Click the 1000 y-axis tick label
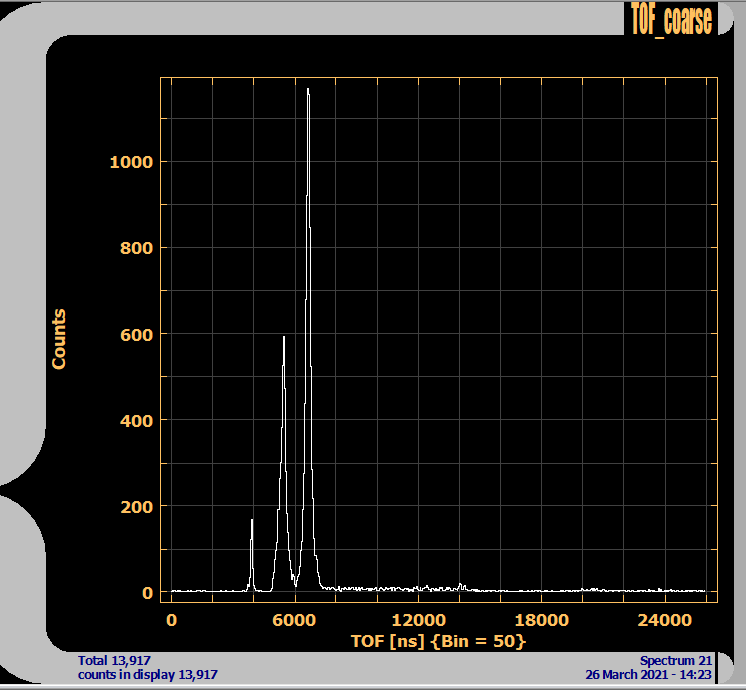This screenshot has height=691, width=746. point(131,162)
